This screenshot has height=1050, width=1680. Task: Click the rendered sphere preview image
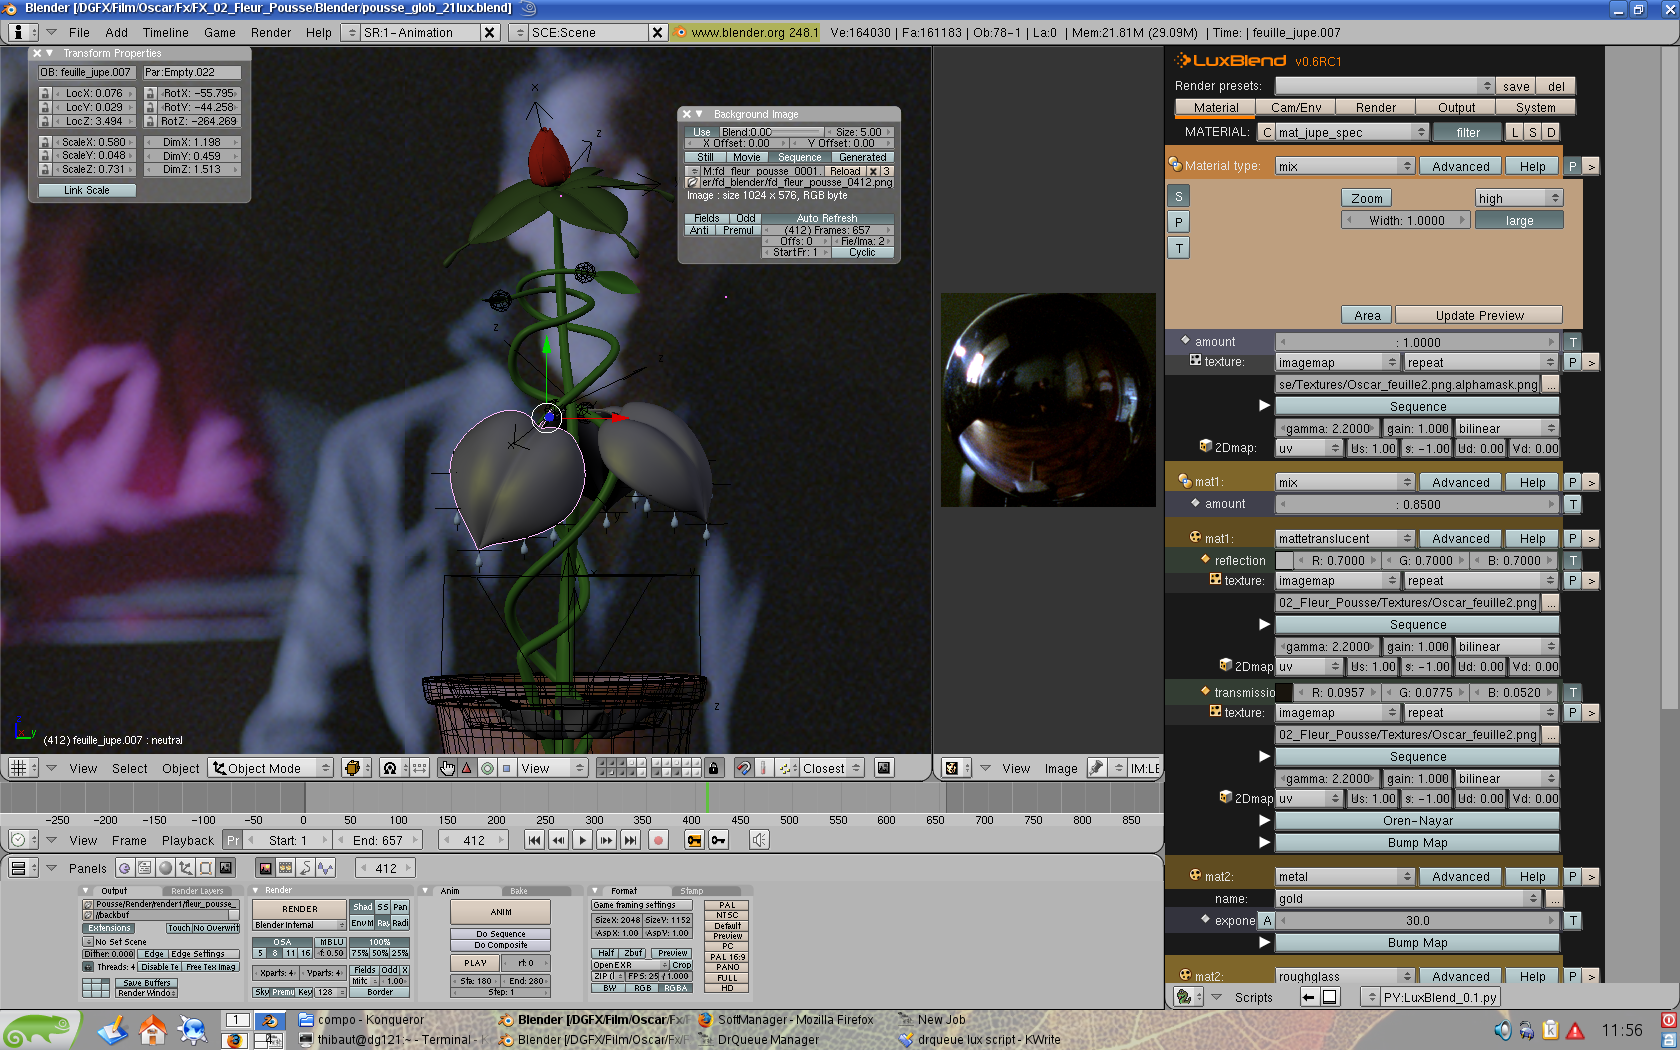pyautogui.click(x=1048, y=400)
